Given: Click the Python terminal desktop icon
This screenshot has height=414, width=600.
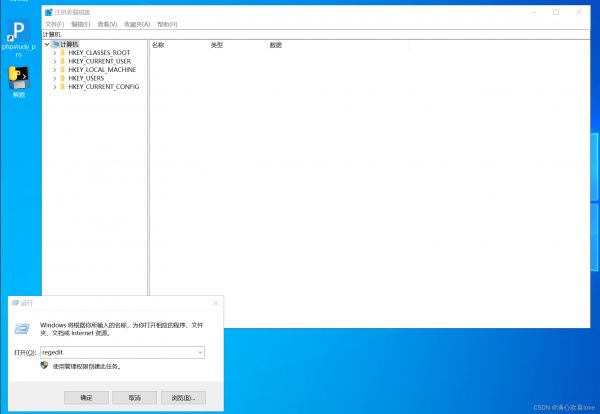Looking at the screenshot, I should pos(18,77).
